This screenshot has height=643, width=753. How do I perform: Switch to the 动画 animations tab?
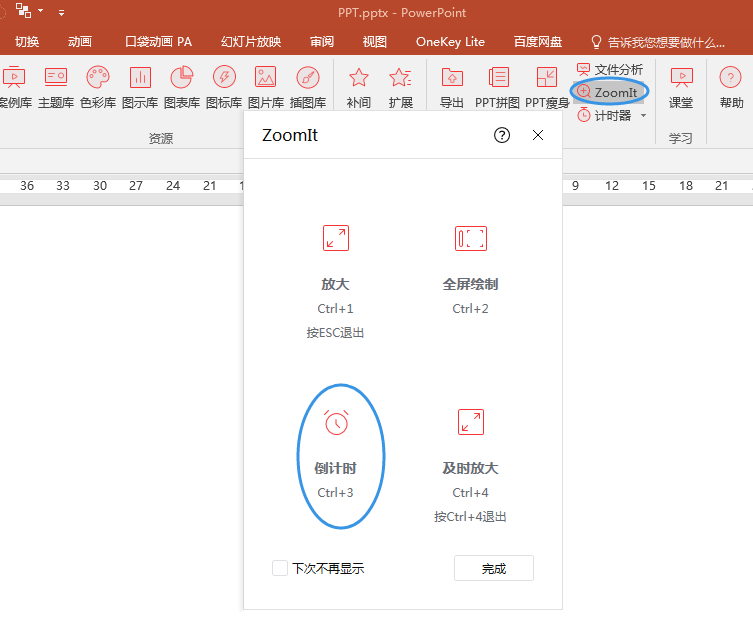point(80,42)
